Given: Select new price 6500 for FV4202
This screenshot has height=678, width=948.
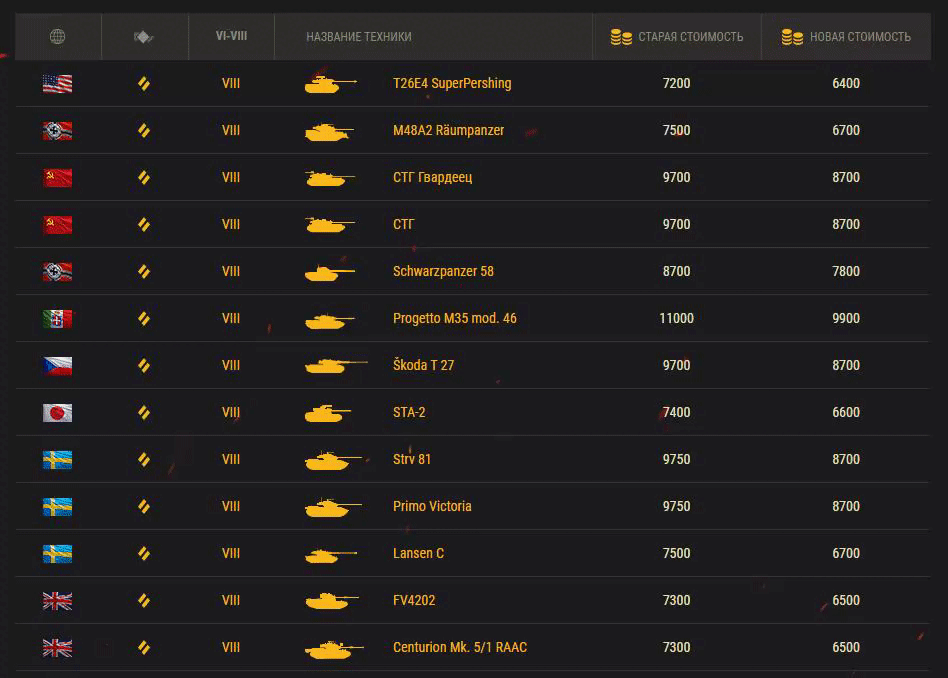Looking at the screenshot, I should point(846,601).
